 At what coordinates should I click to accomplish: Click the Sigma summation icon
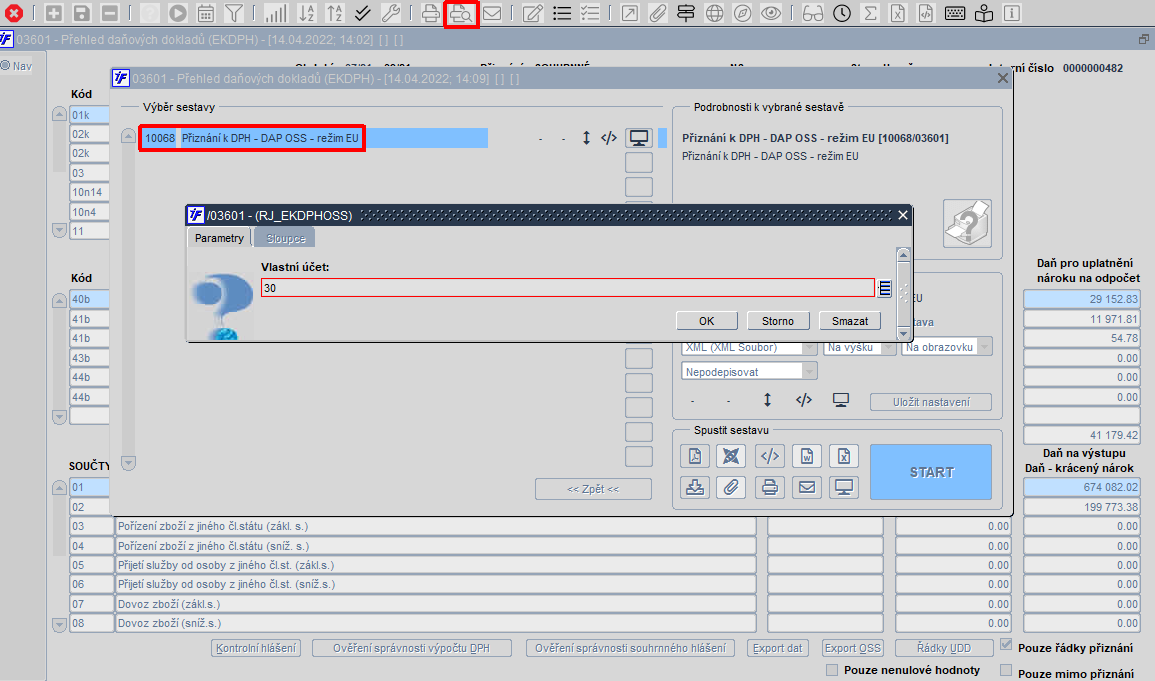[870, 13]
